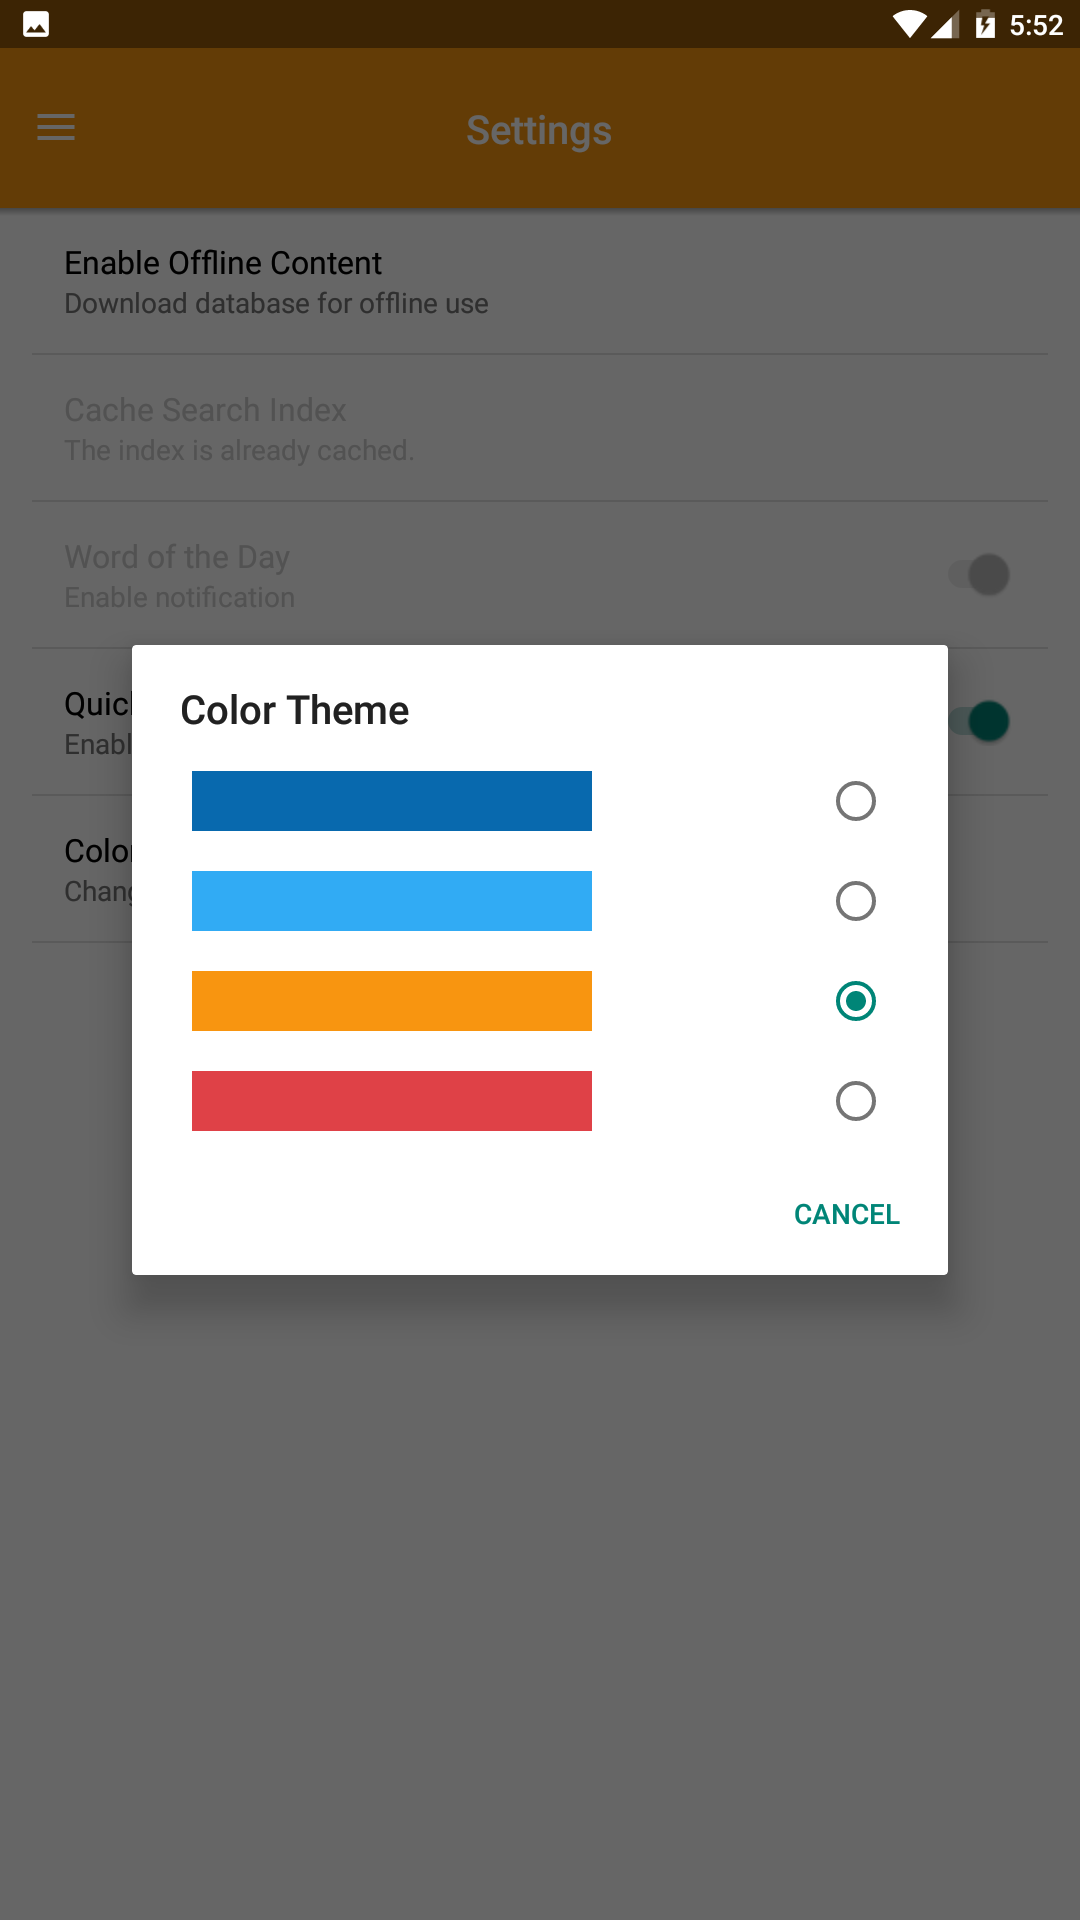Toggle the Quick search switch behind dialog
Viewport: 1080px width, 1920px height.
pyautogui.click(x=985, y=721)
